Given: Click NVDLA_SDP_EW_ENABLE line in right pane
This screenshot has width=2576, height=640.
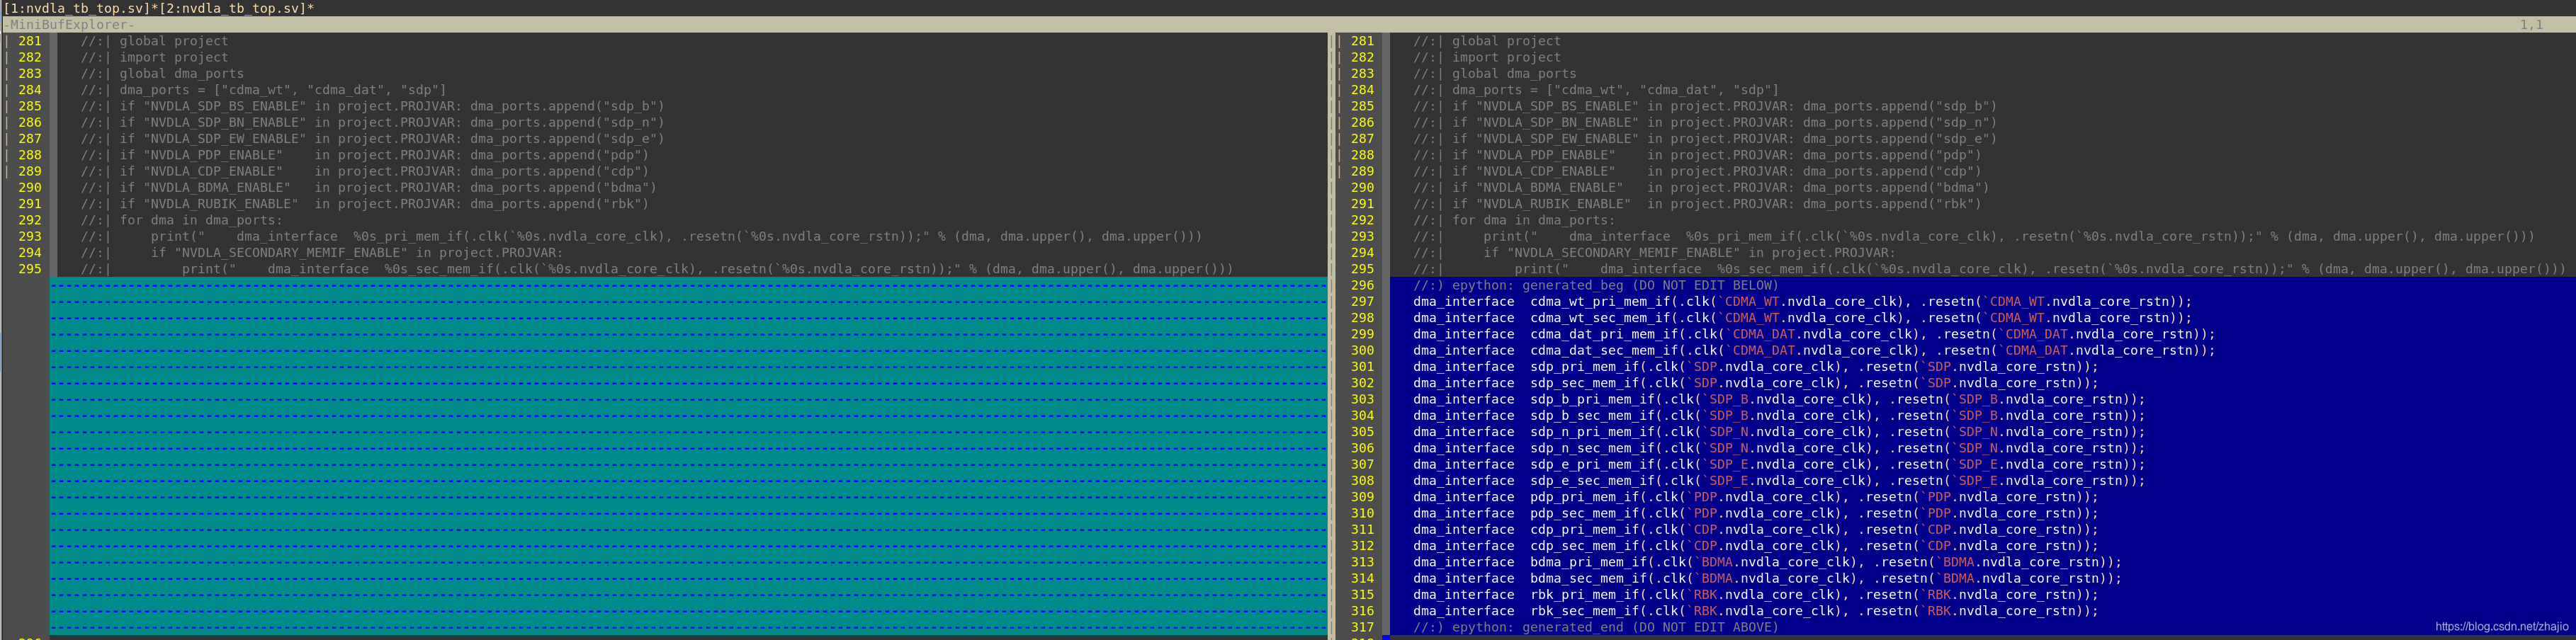Looking at the screenshot, I should pos(1705,138).
